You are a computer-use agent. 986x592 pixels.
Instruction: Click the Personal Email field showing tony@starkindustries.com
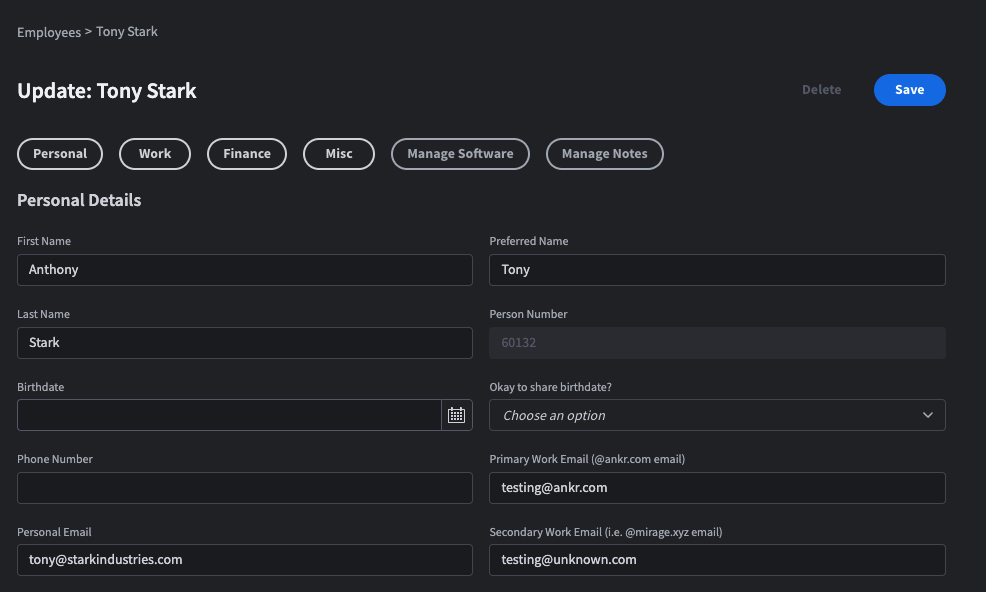click(244, 559)
